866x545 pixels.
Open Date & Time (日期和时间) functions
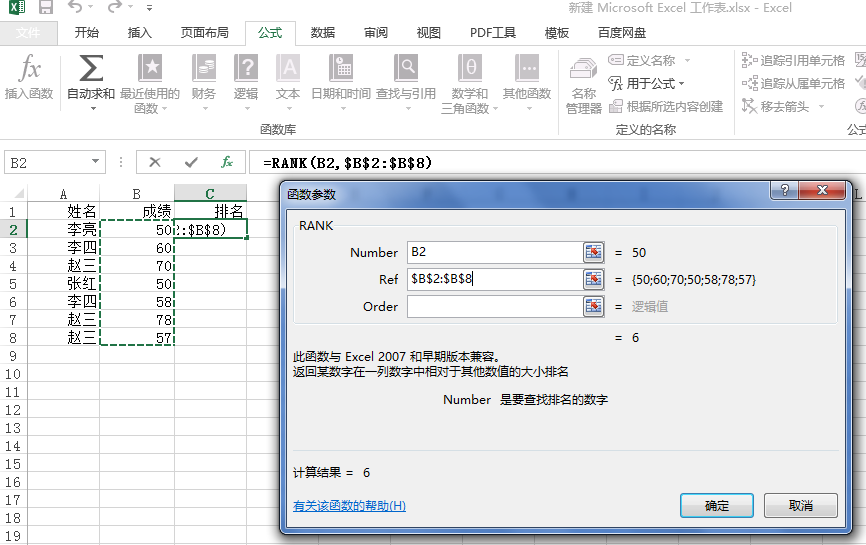[341, 82]
